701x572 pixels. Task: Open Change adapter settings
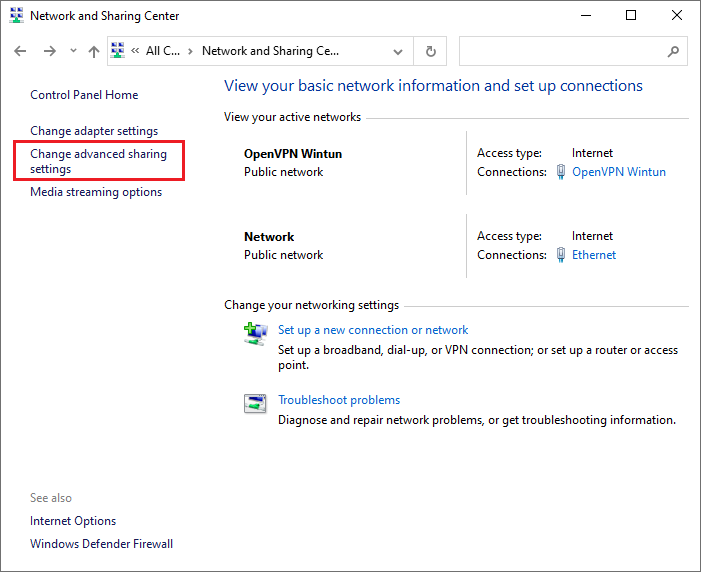[94, 131]
